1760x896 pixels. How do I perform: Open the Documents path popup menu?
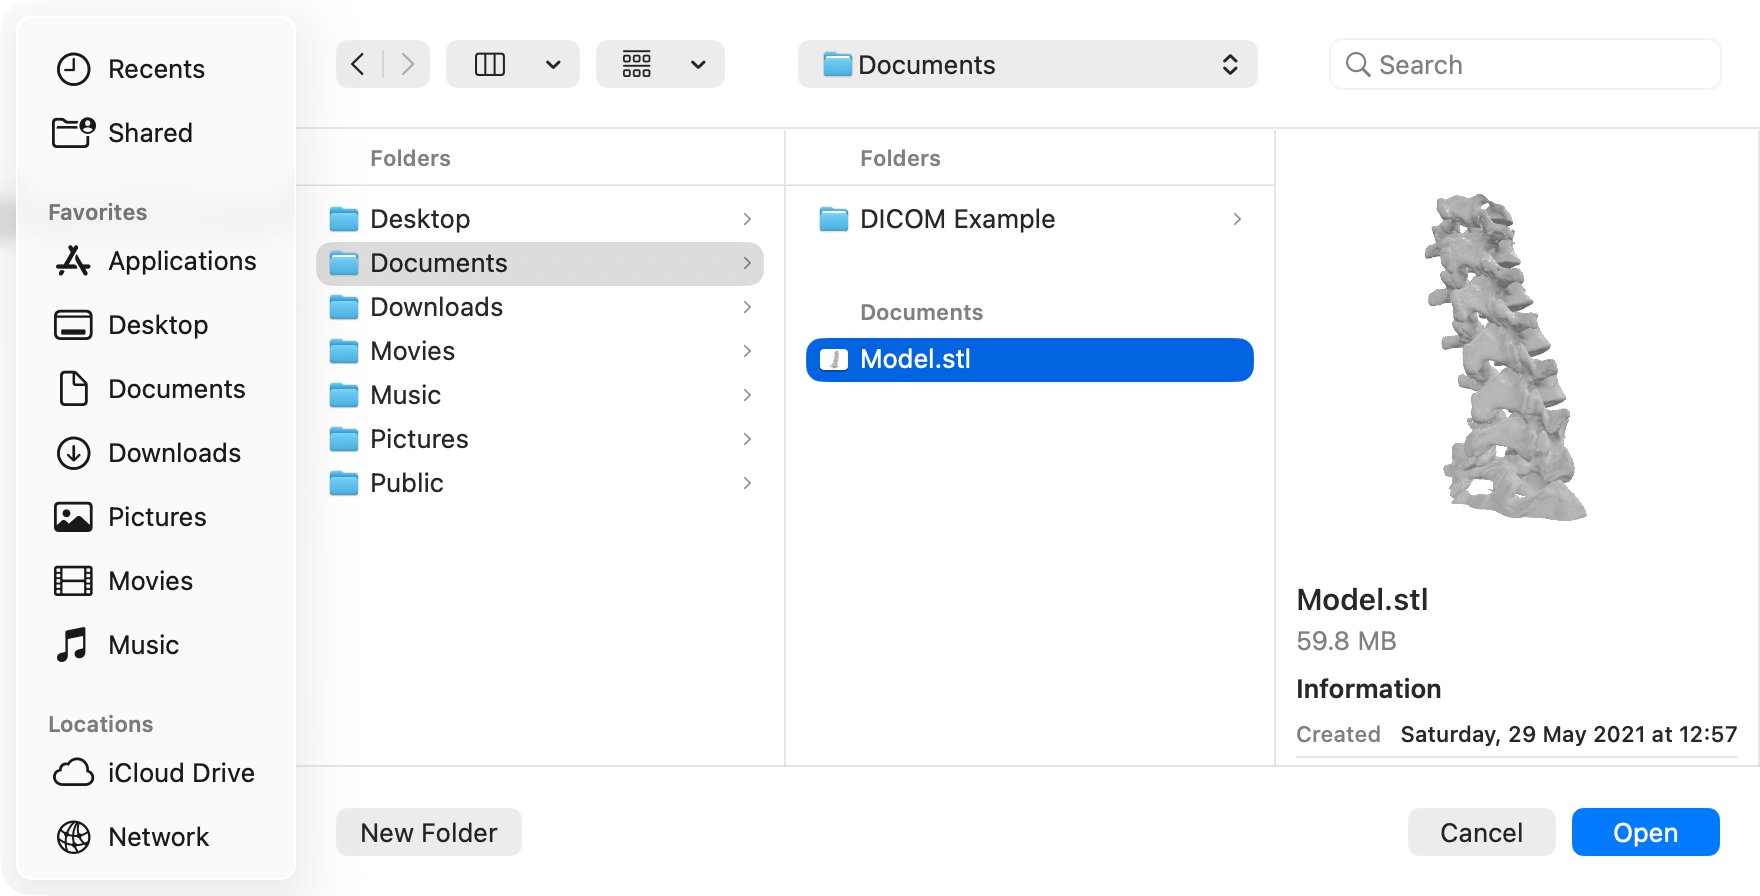[x=1028, y=65]
